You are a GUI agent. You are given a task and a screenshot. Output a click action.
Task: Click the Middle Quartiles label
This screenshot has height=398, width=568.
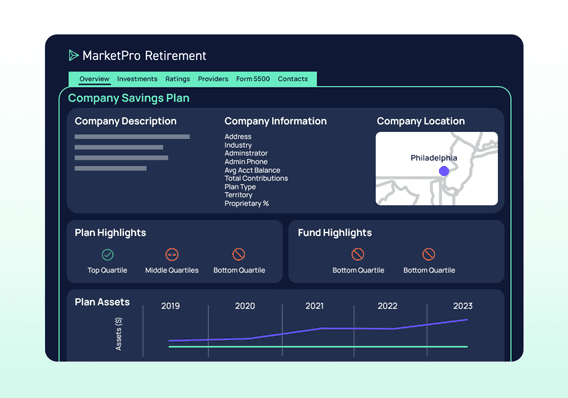pyautogui.click(x=172, y=270)
